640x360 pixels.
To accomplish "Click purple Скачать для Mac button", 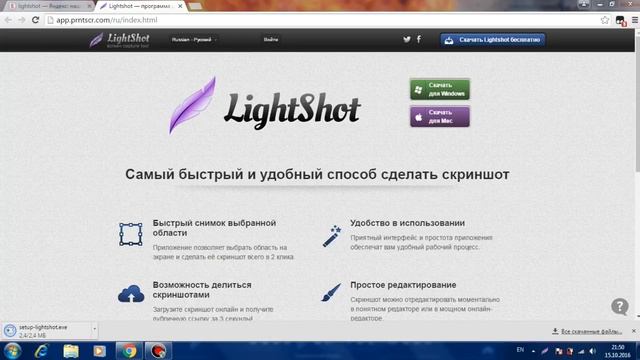I will 440,116.
